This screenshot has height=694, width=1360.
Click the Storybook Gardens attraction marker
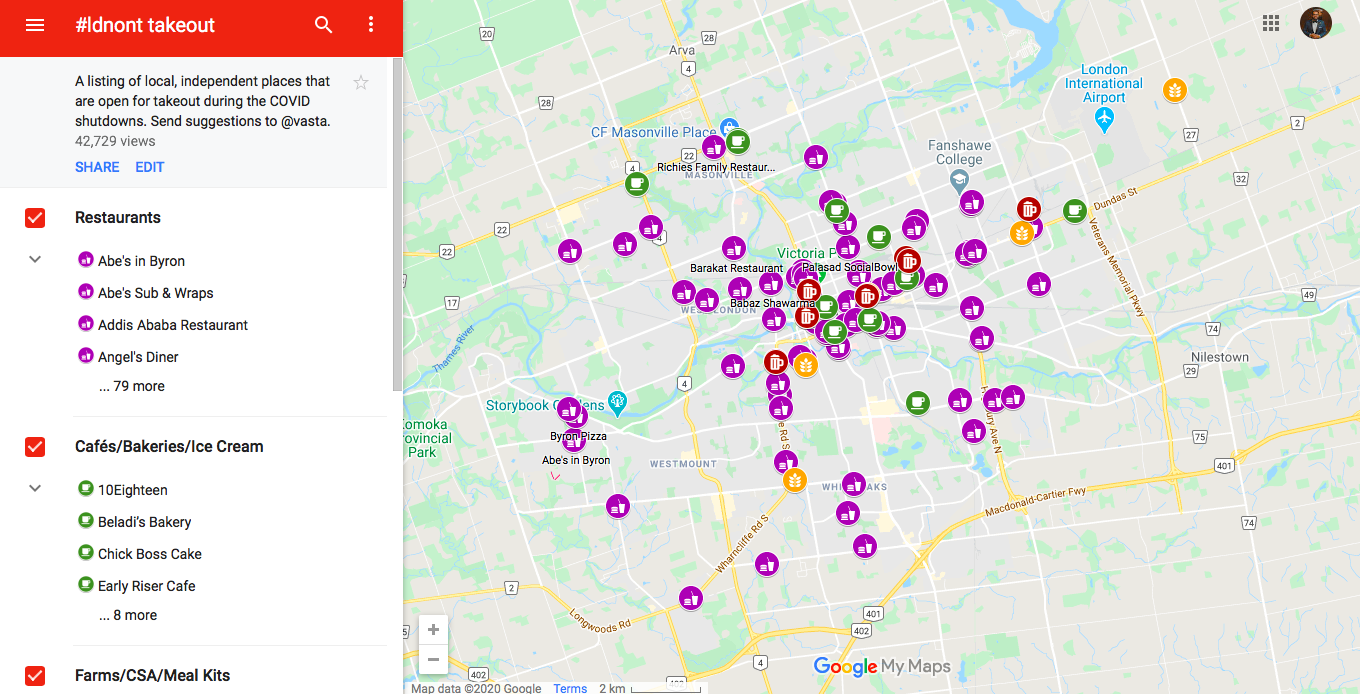tap(617, 403)
